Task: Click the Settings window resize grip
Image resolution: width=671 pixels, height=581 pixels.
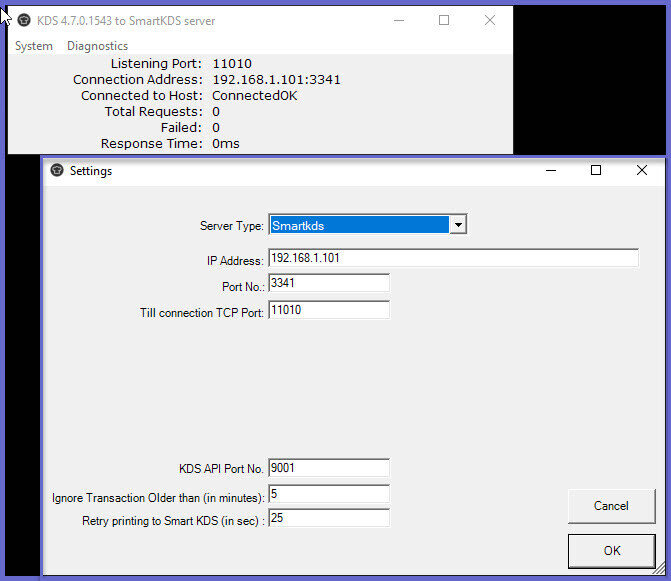Action: pyautogui.click(x=658, y=569)
